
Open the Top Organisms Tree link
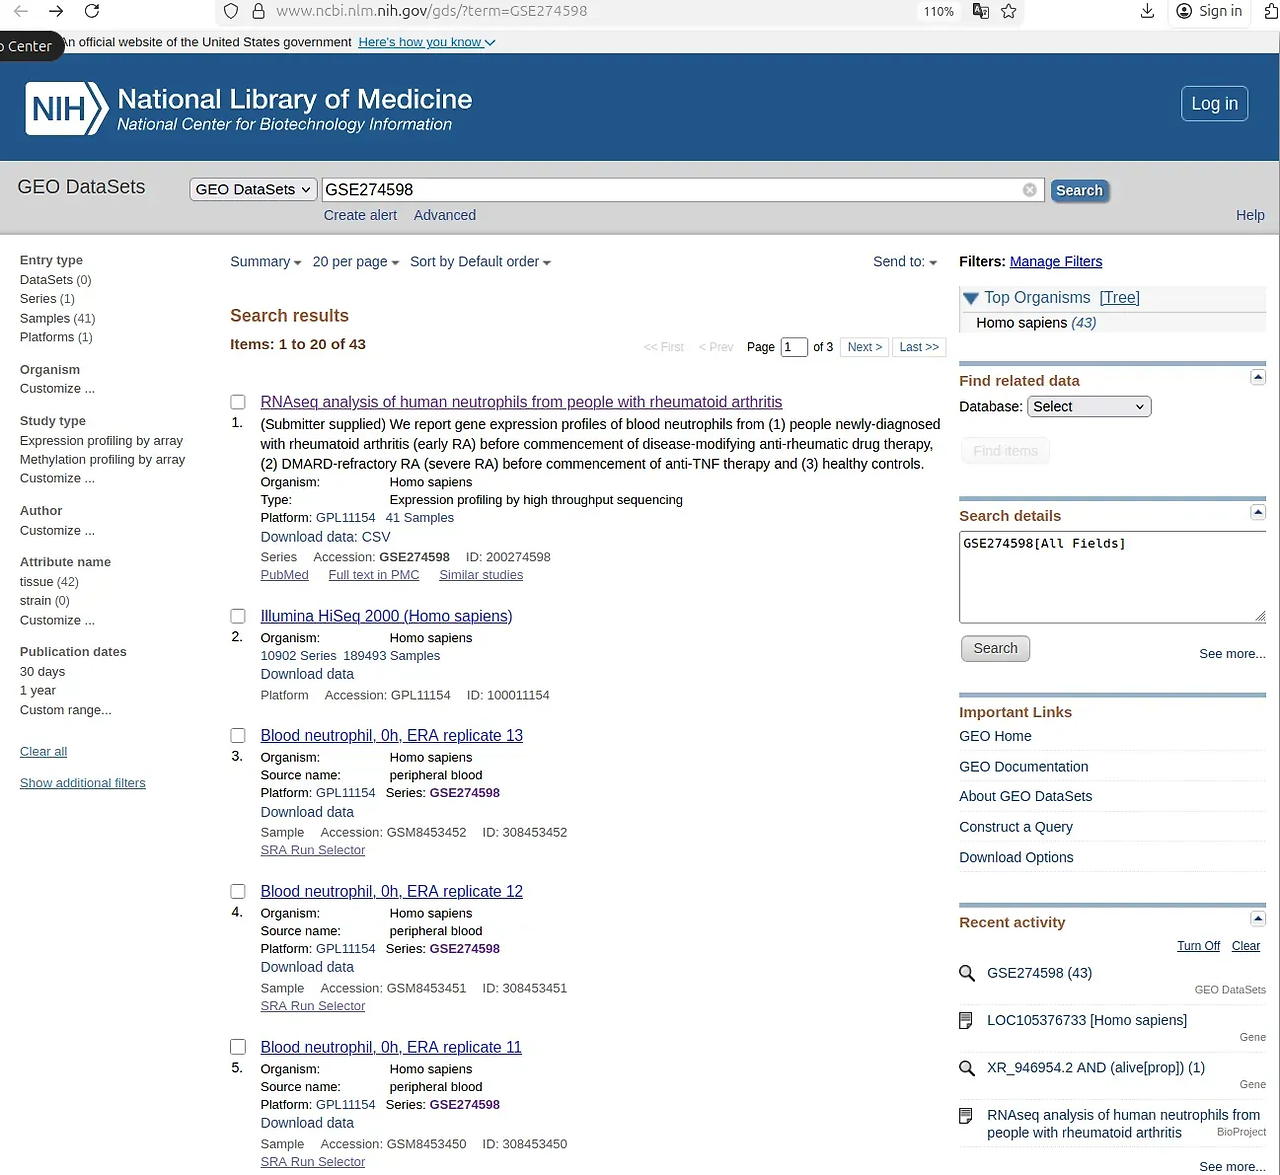click(1119, 298)
